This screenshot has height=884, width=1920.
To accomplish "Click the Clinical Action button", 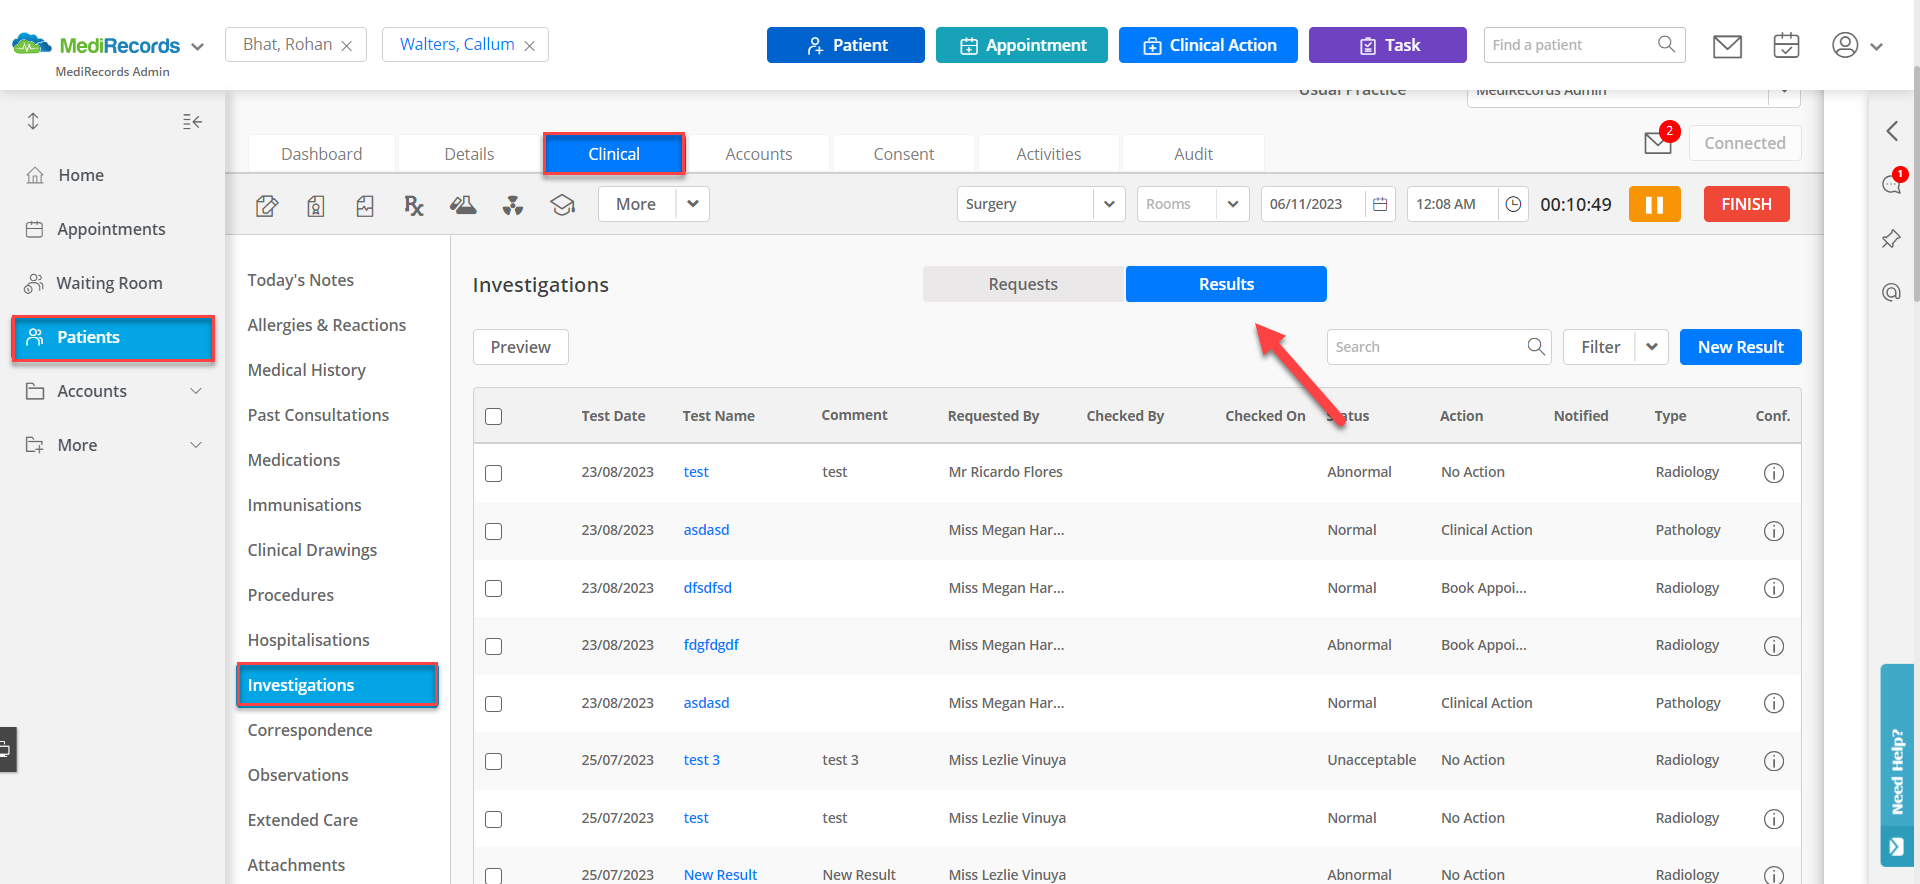I will pyautogui.click(x=1208, y=45).
